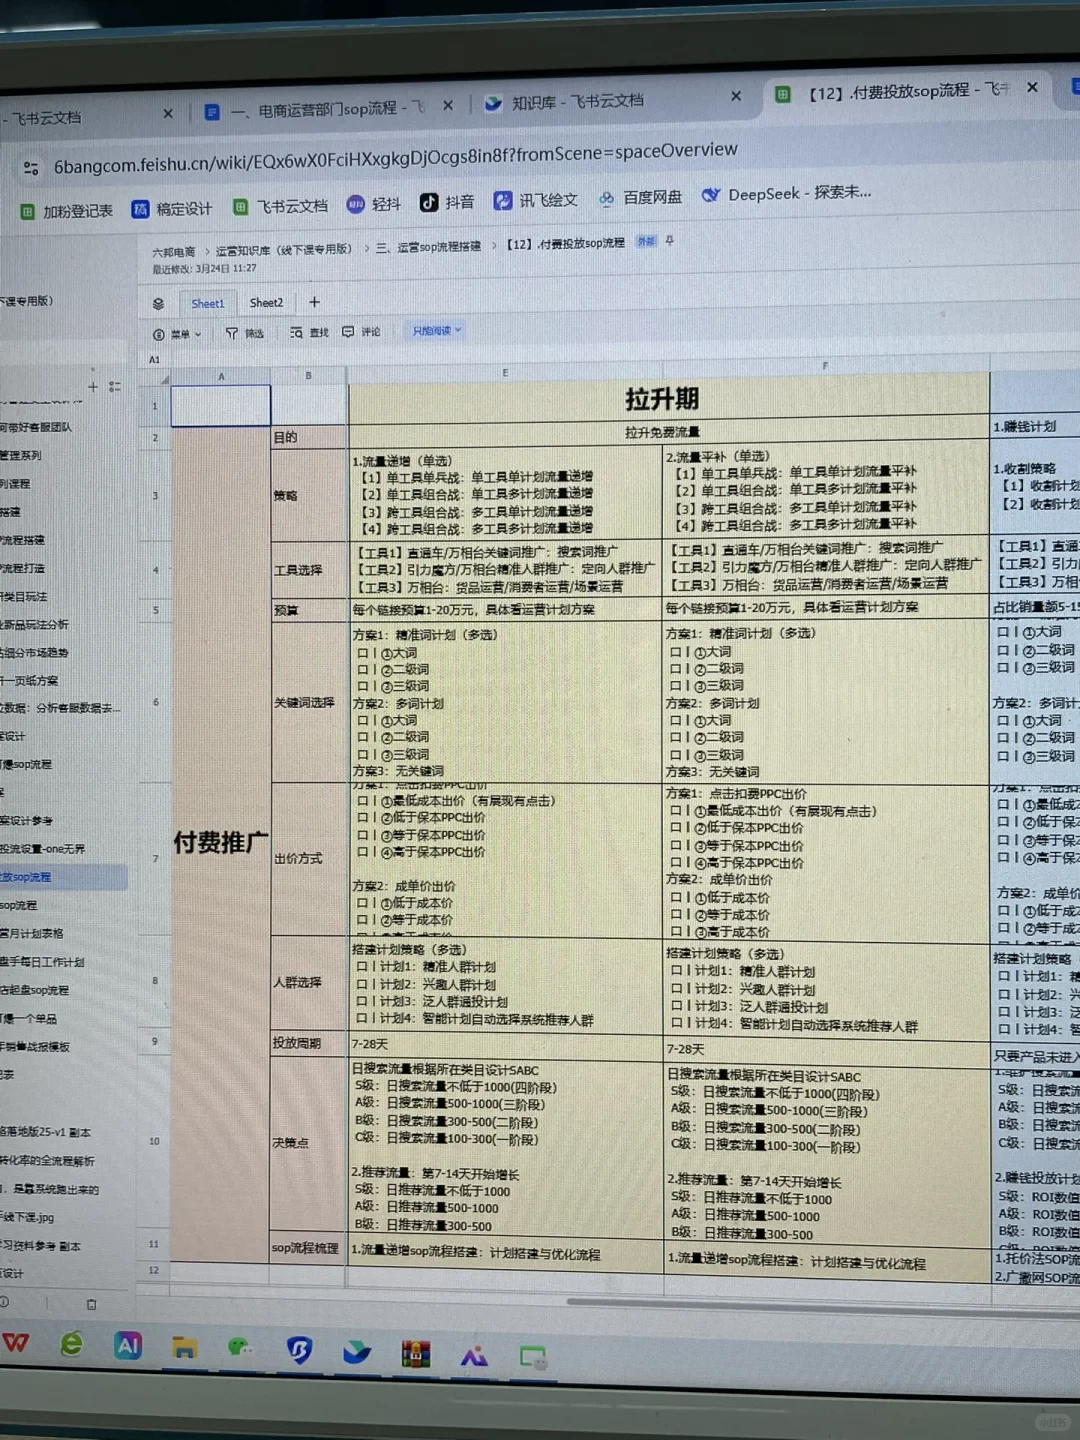Viewport: 1080px width, 1440px height.
Task: Open the 只能阅读 mode dropdown
Action: tap(434, 330)
